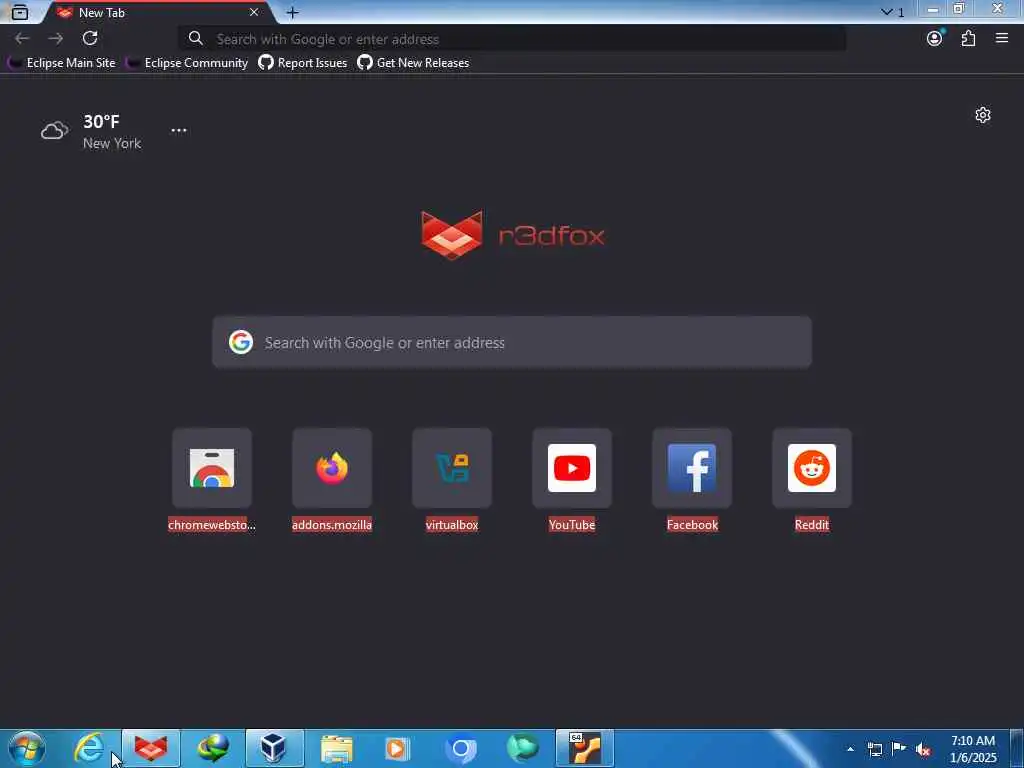Click the 30°F temperature reading
Screen dimensions: 1024x768
tap(101, 121)
